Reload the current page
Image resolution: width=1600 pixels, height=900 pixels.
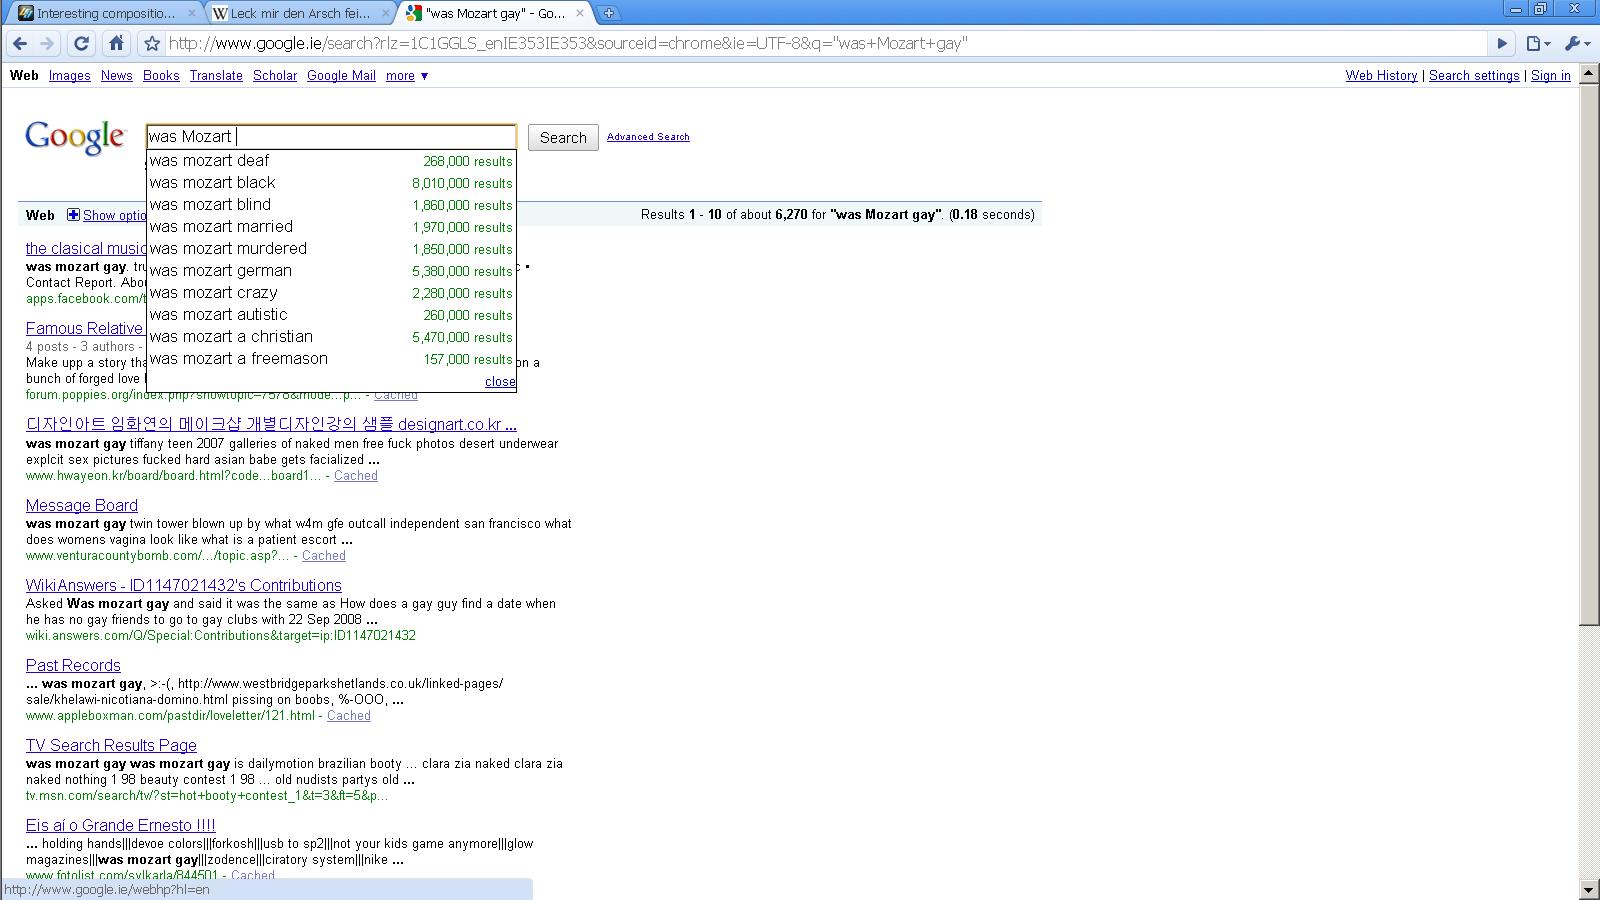click(82, 44)
